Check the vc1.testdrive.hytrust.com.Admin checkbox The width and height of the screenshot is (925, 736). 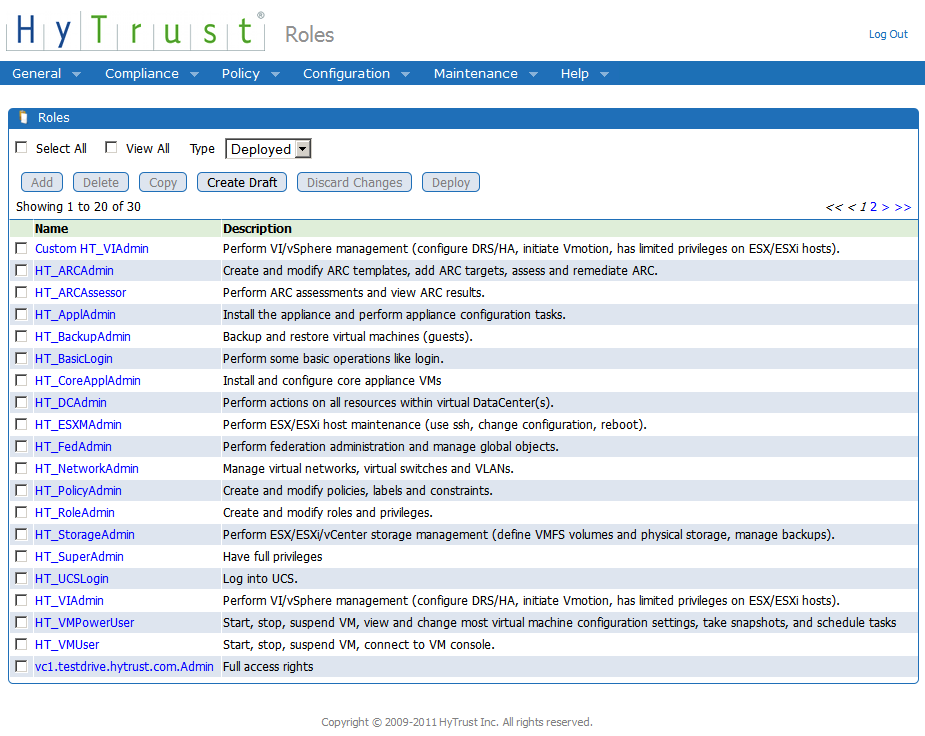tap(21, 666)
